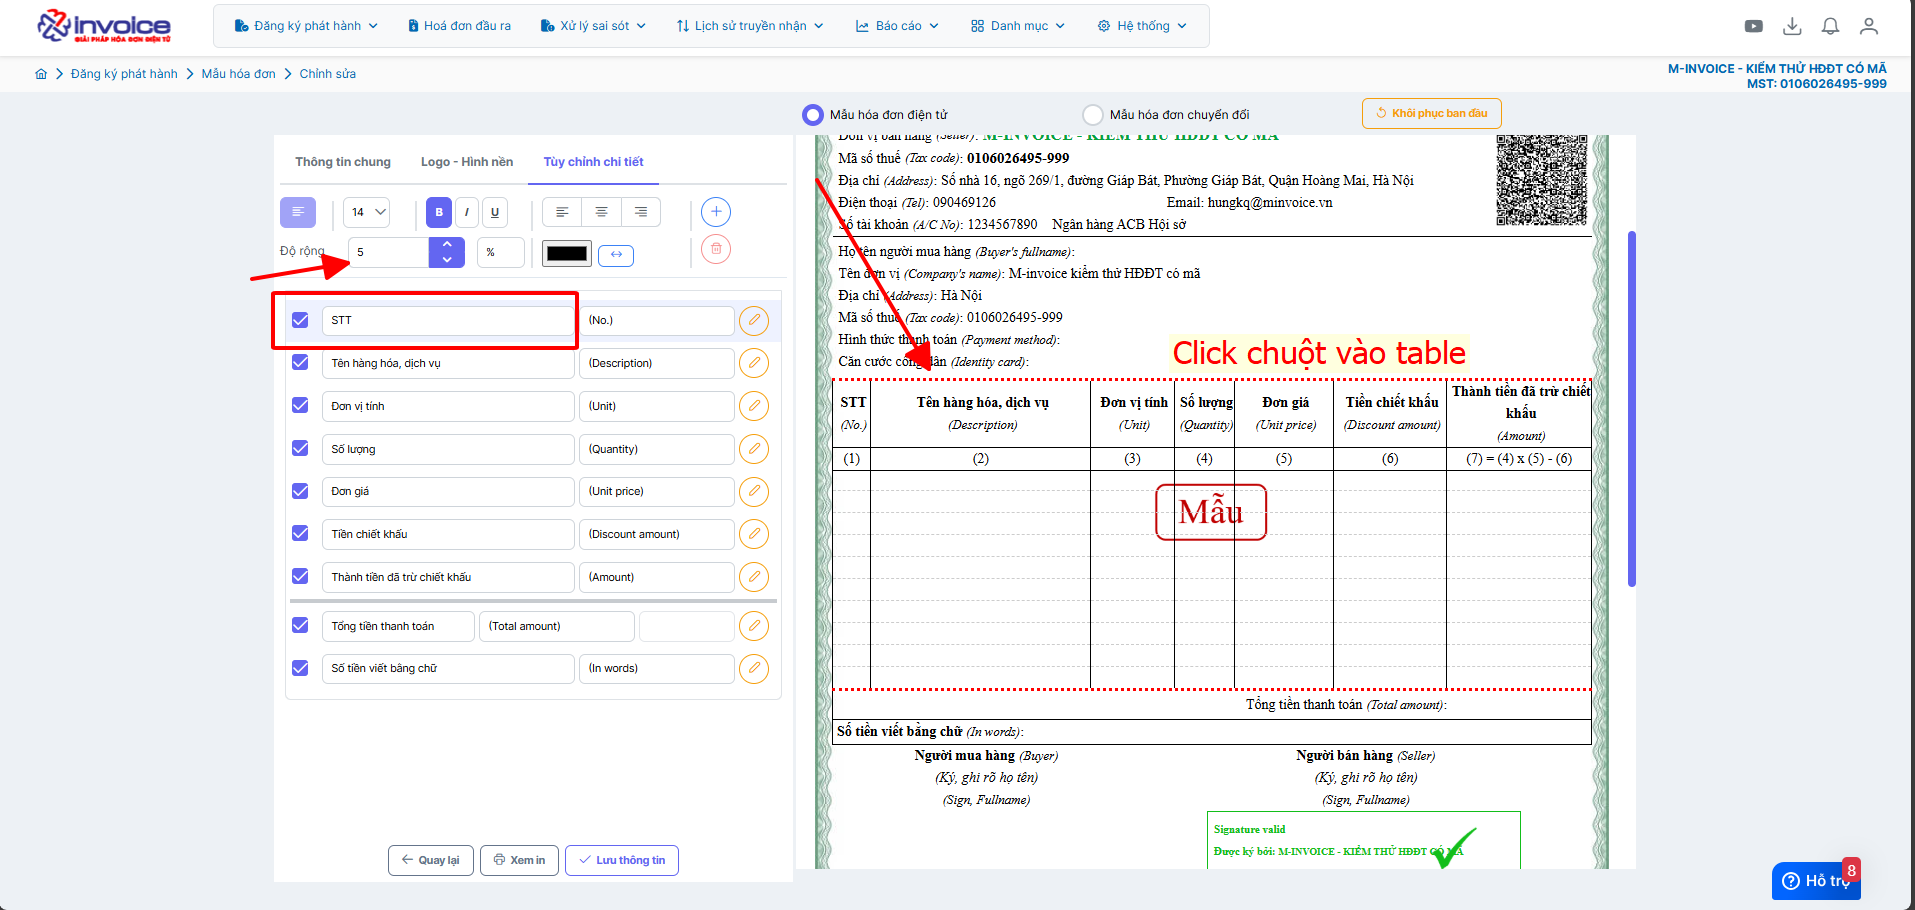This screenshot has width=1915, height=910.
Task: Center-align the column text
Action: 601,212
